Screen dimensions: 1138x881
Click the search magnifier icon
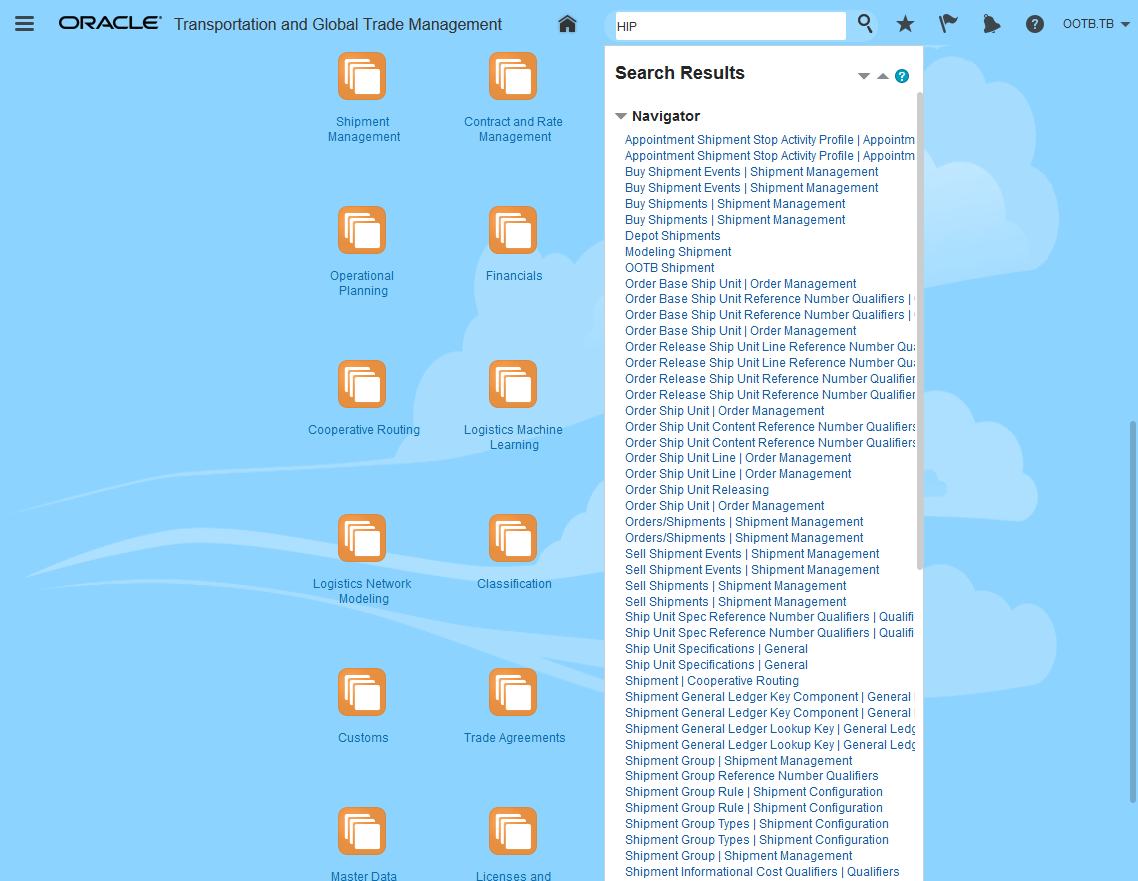click(x=865, y=24)
